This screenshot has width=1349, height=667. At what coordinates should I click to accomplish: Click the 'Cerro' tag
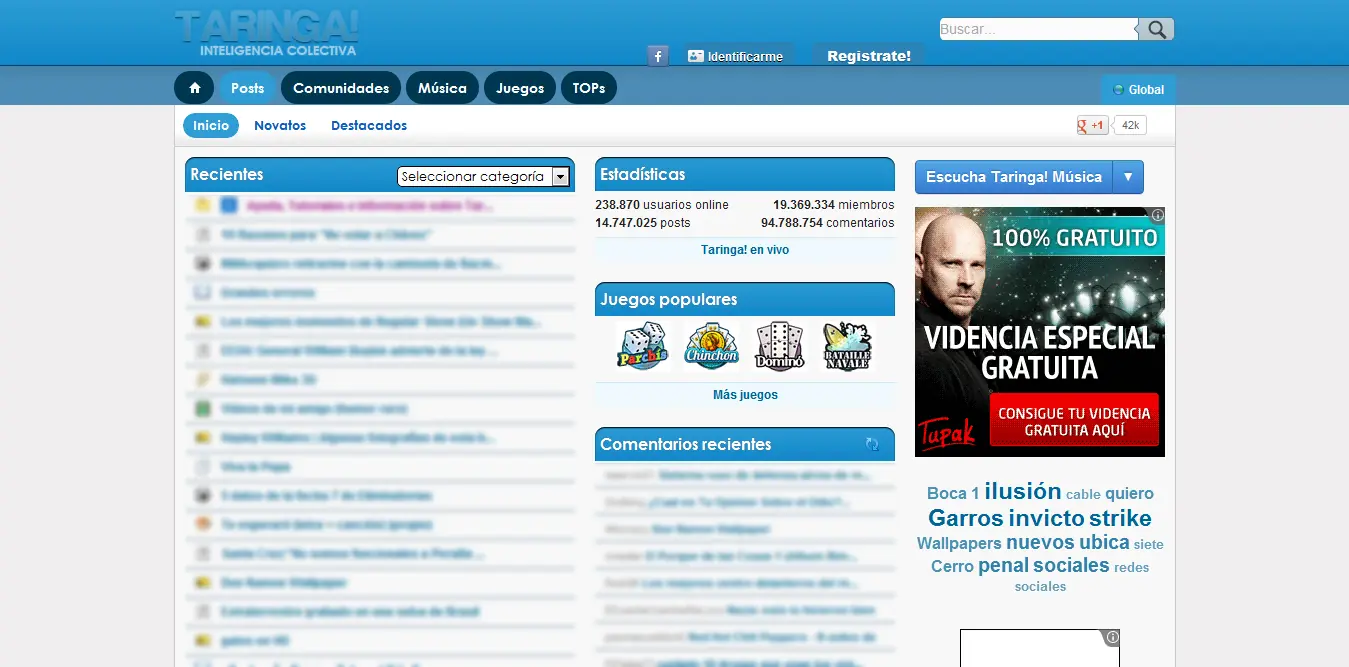[x=952, y=566]
